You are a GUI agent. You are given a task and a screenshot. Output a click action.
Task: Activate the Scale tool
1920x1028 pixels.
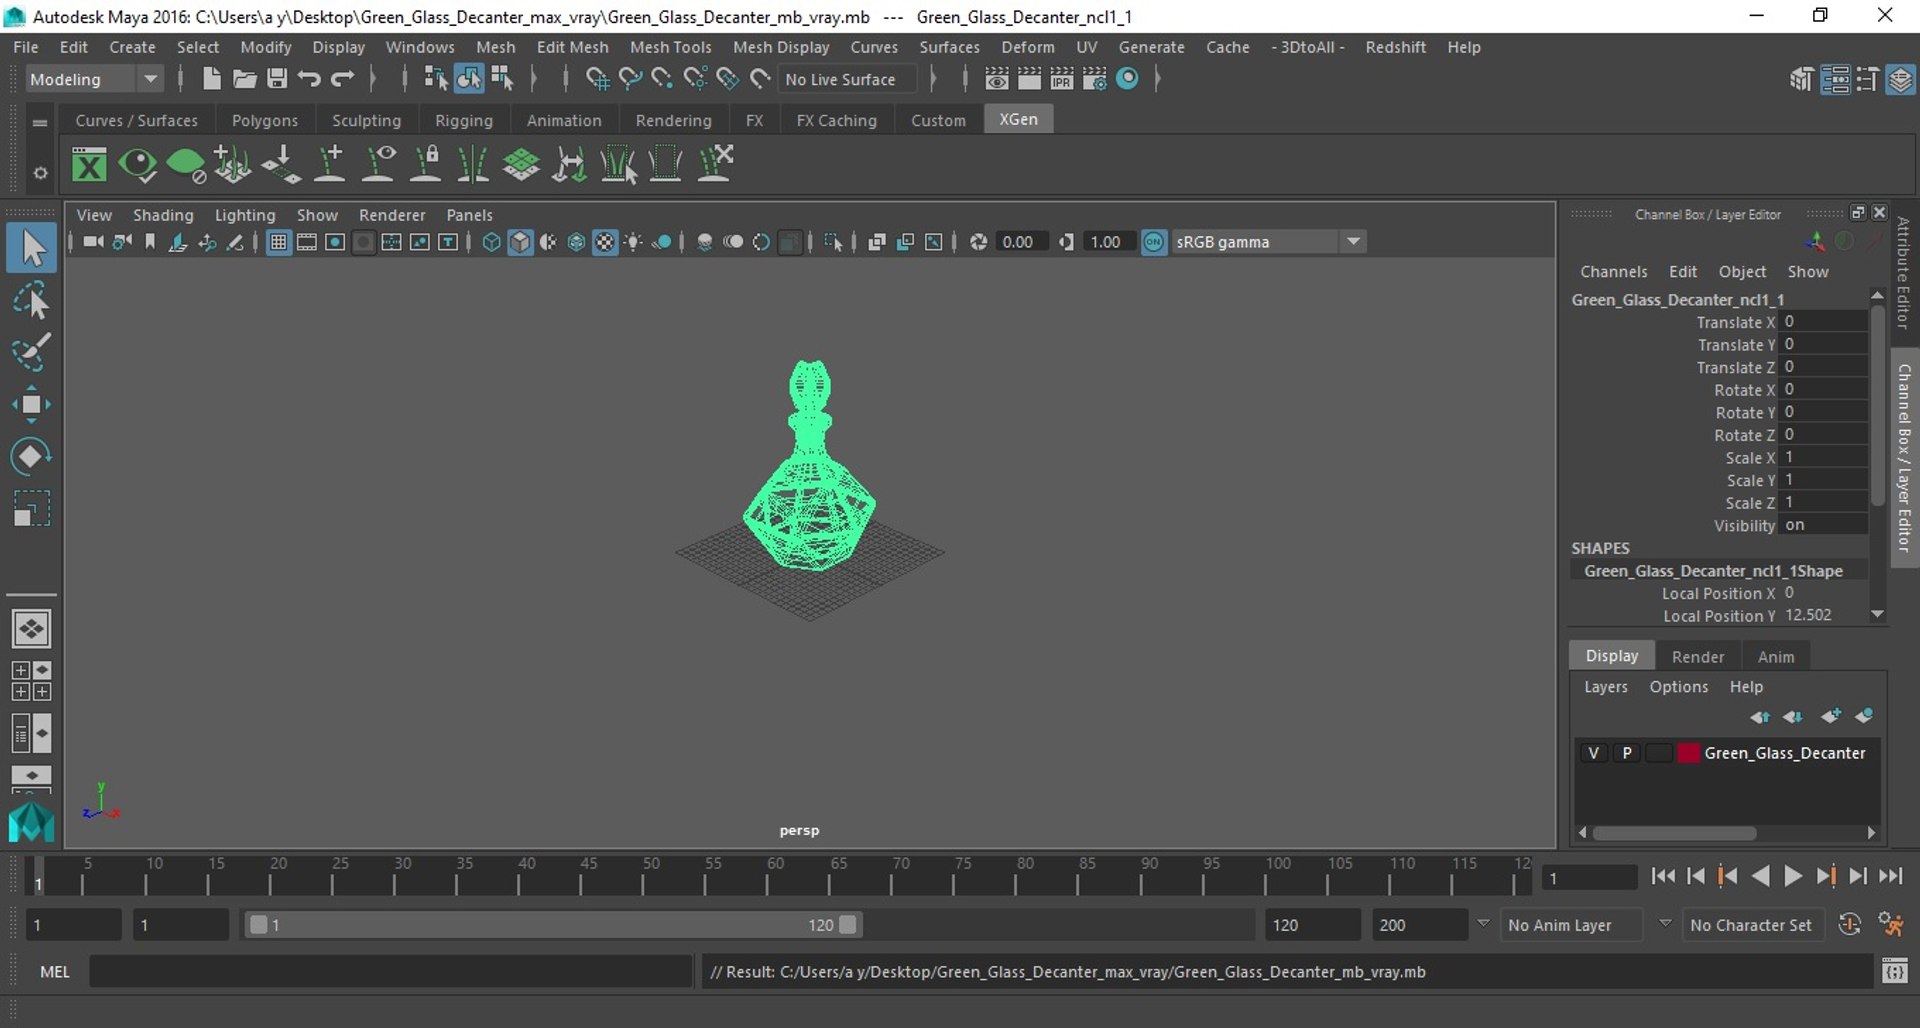coord(31,508)
